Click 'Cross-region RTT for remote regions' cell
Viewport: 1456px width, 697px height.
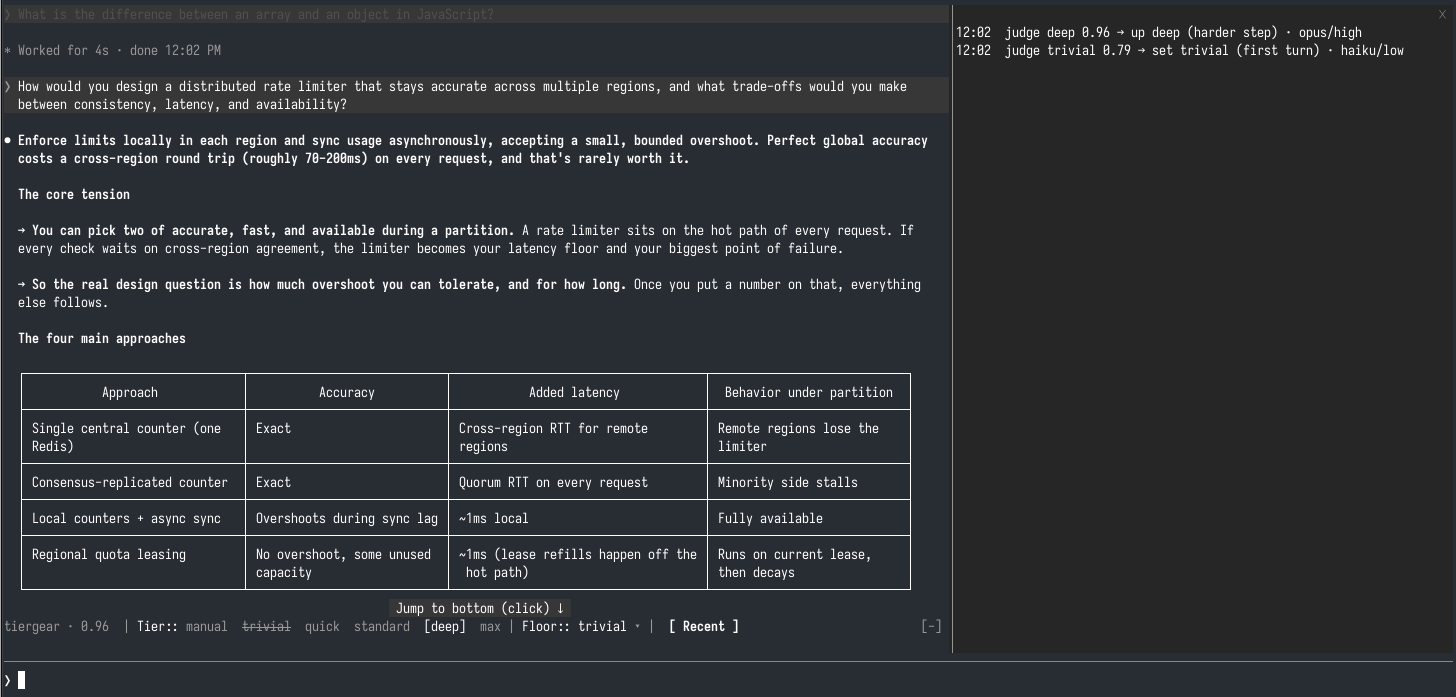click(578, 437)
